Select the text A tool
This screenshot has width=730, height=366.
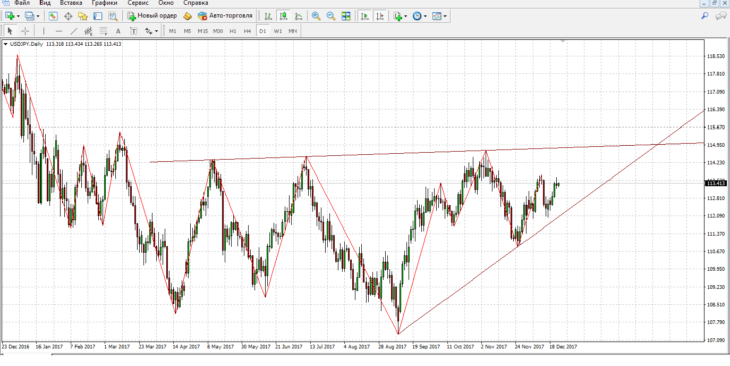[118, 31]
